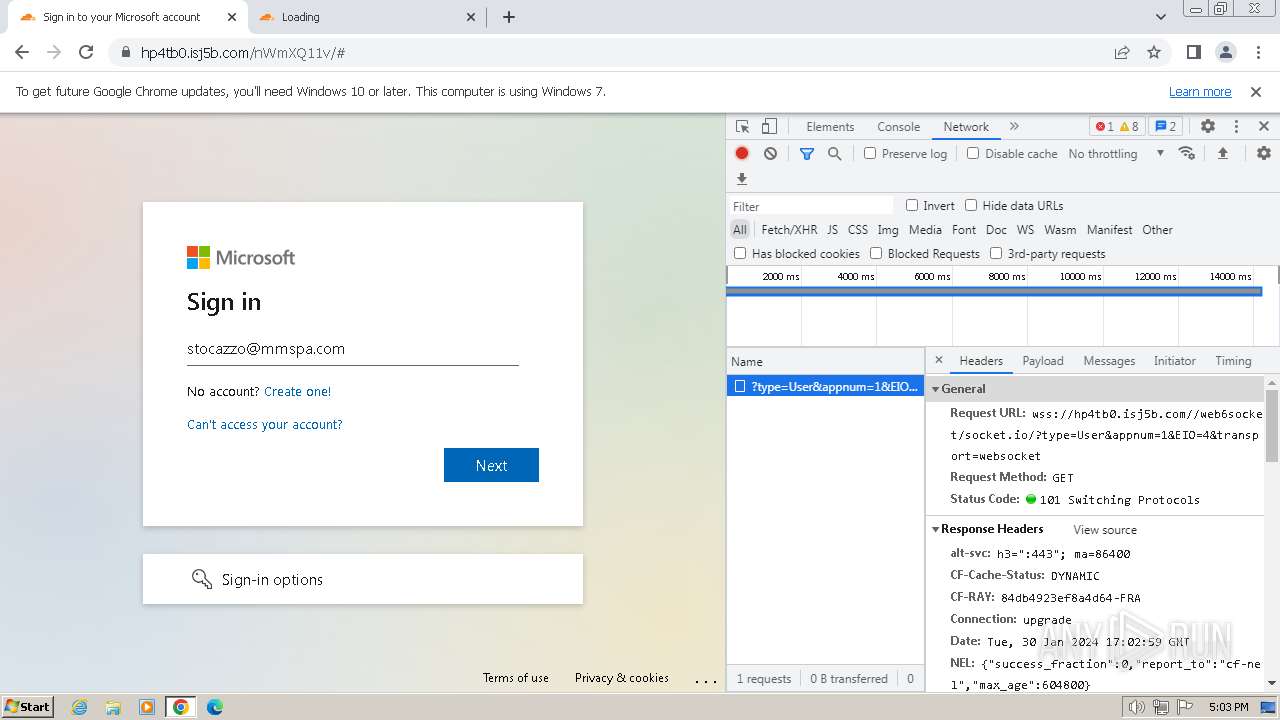1280x720 pixels.
Task: Click the red record network log button
Action: (742, 153)
